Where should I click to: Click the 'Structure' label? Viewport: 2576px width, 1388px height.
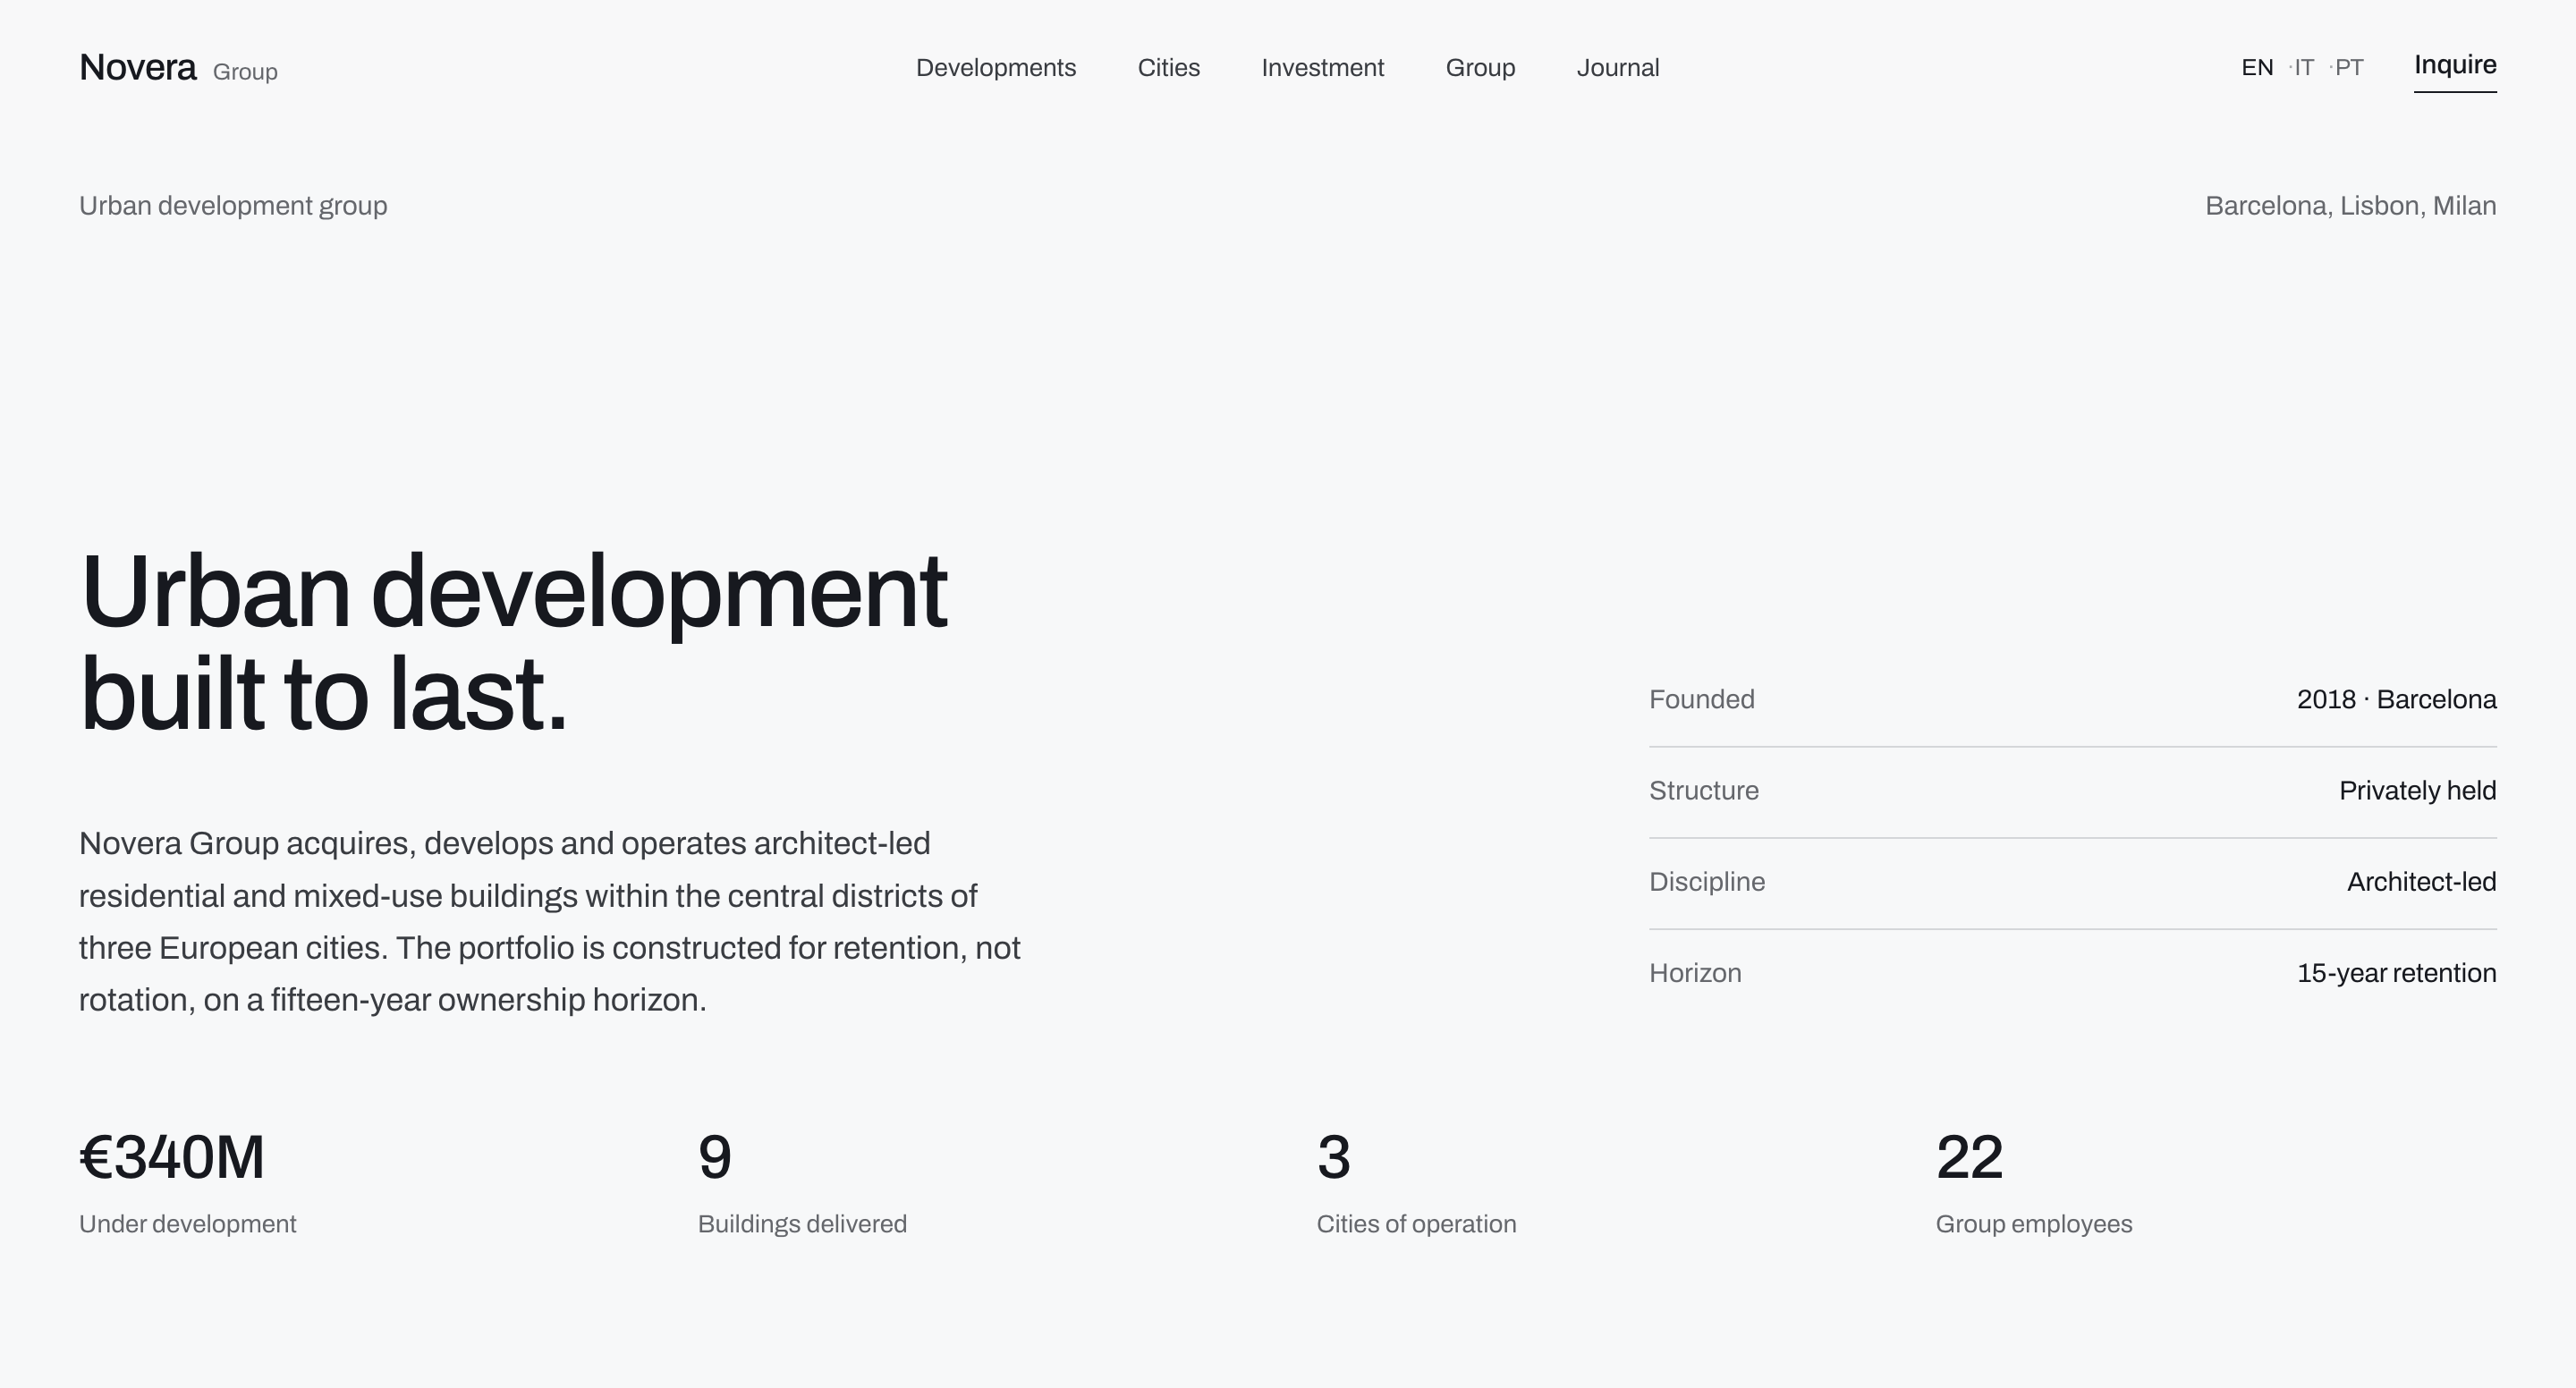pyautogui.click(x=1704, y=791)
